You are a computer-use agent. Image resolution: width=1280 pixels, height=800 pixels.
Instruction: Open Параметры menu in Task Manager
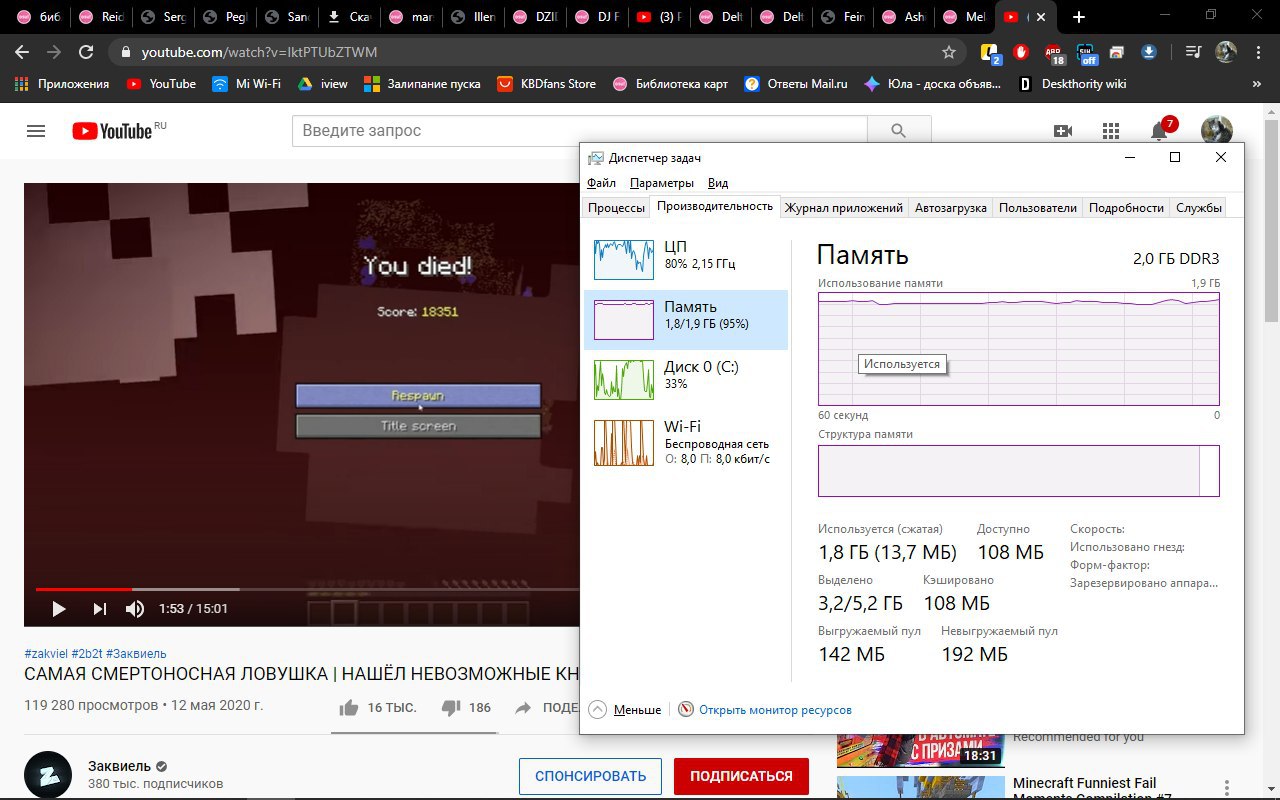[662, 183]
